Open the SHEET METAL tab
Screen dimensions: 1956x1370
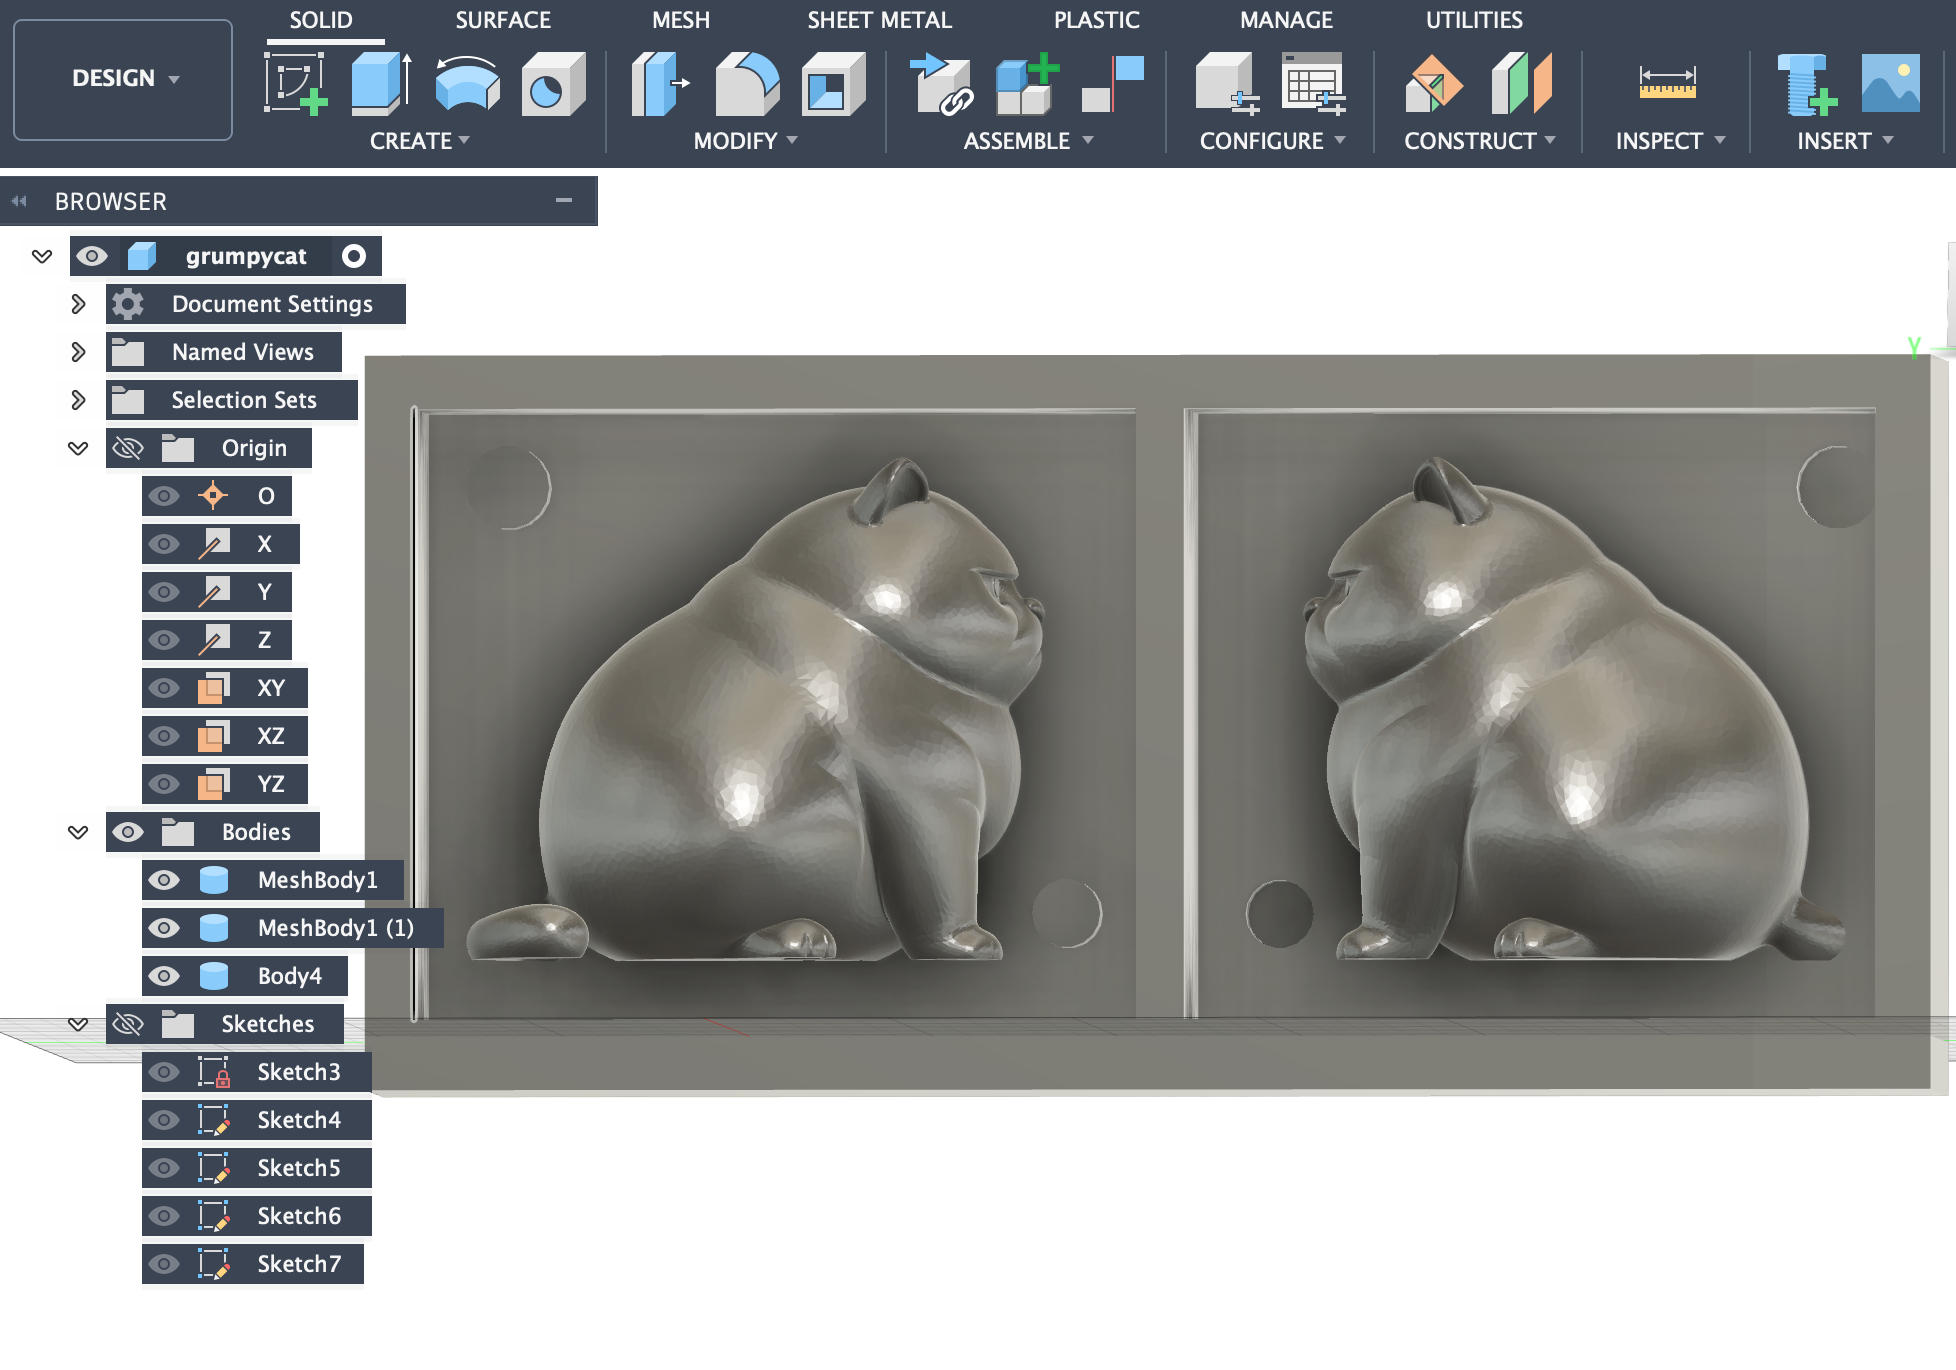click(x=879, y=20)
